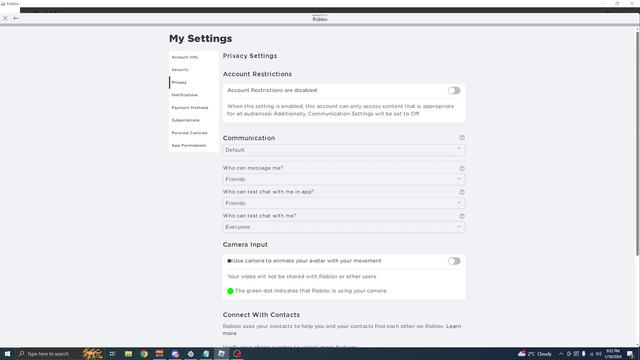Click the volume speaker icon in system tray
This screenshot has width=640, height=360.
click(x=599, y=354)
